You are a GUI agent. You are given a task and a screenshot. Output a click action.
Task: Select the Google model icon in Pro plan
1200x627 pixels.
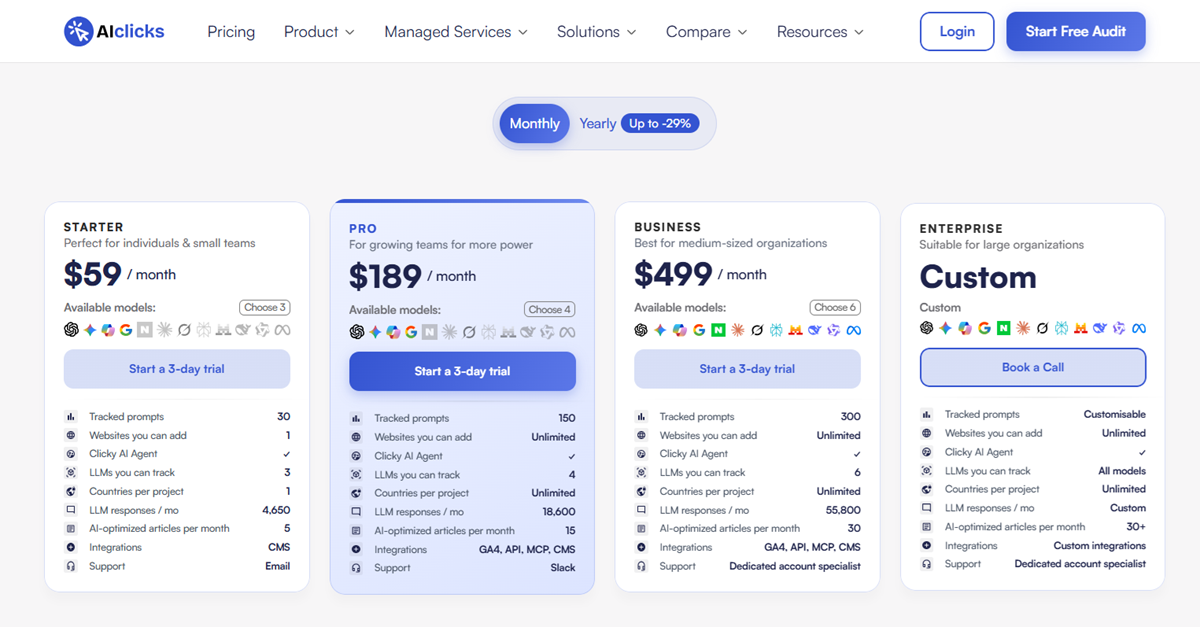coord(411,332)
